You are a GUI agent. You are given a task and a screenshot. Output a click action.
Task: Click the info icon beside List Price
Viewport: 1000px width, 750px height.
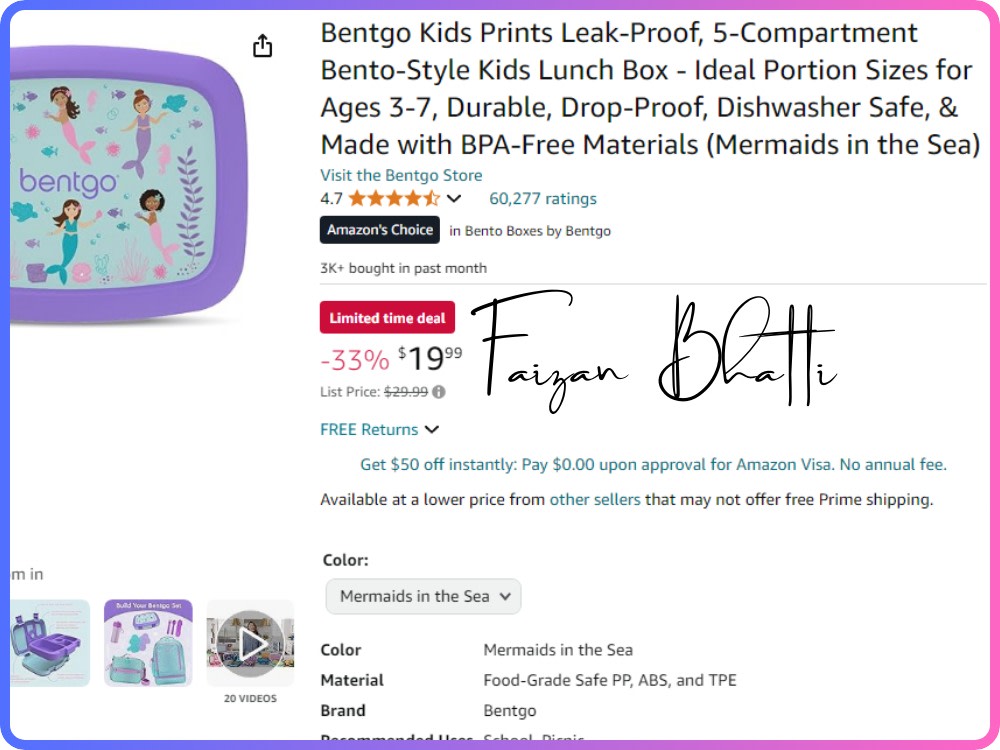(x=439, y=392)
